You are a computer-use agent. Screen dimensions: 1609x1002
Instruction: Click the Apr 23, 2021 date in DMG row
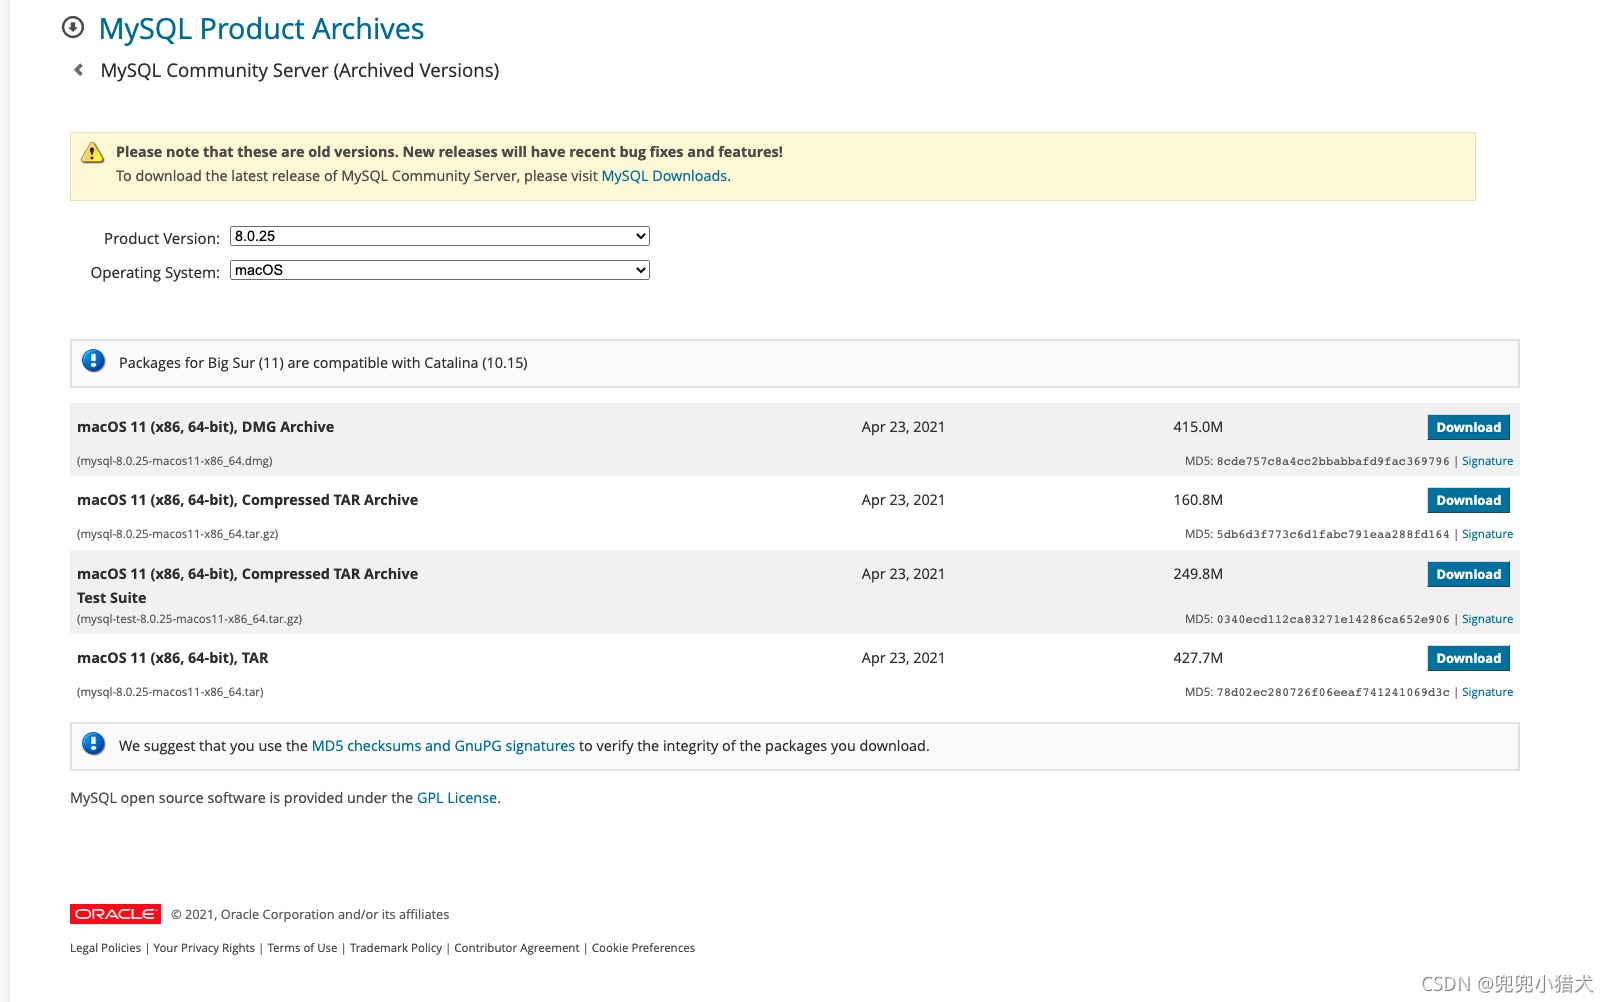[x=903, y=427]
